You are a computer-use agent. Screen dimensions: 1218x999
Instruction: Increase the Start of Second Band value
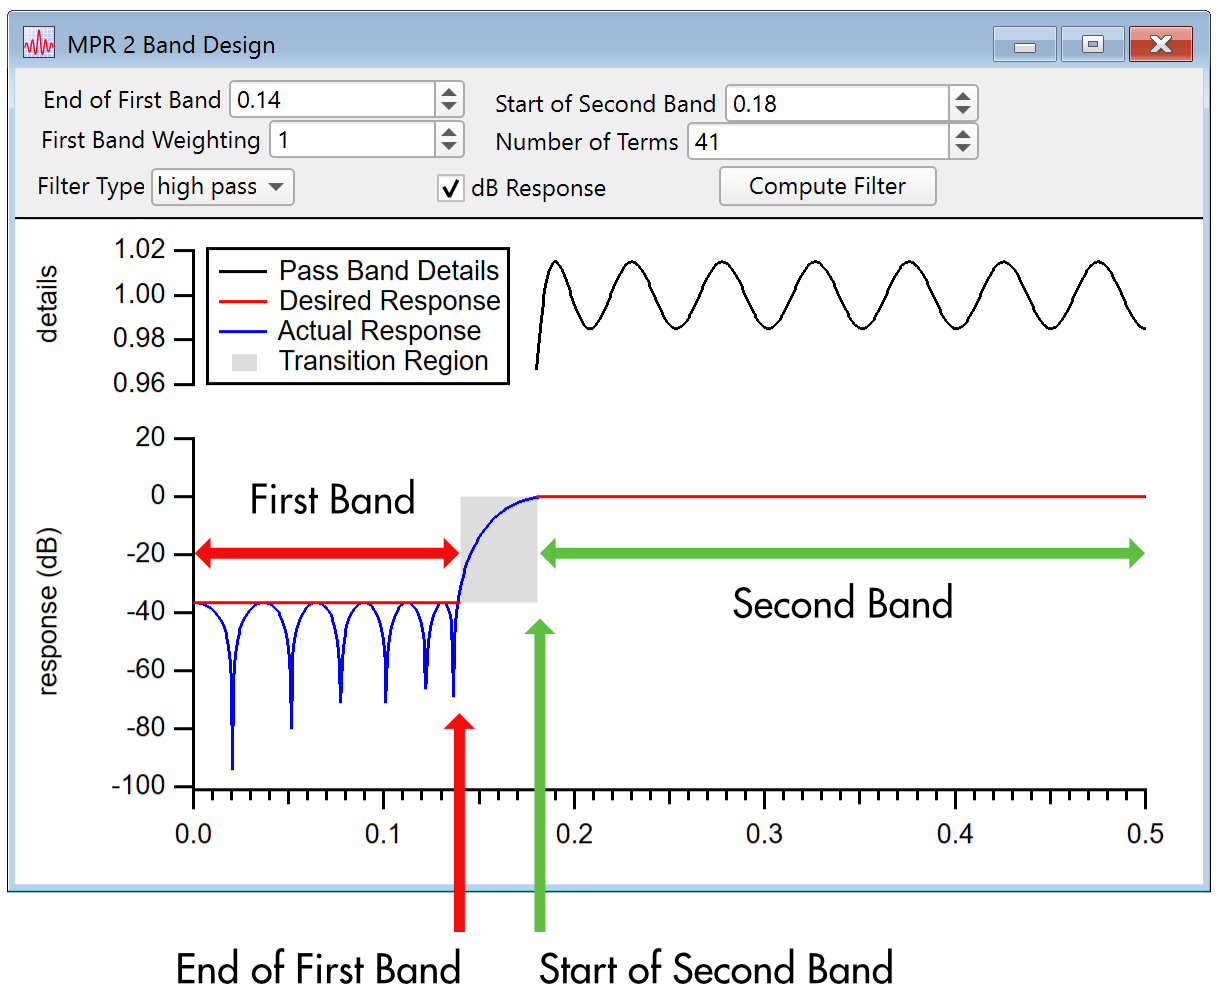[962, 96]
